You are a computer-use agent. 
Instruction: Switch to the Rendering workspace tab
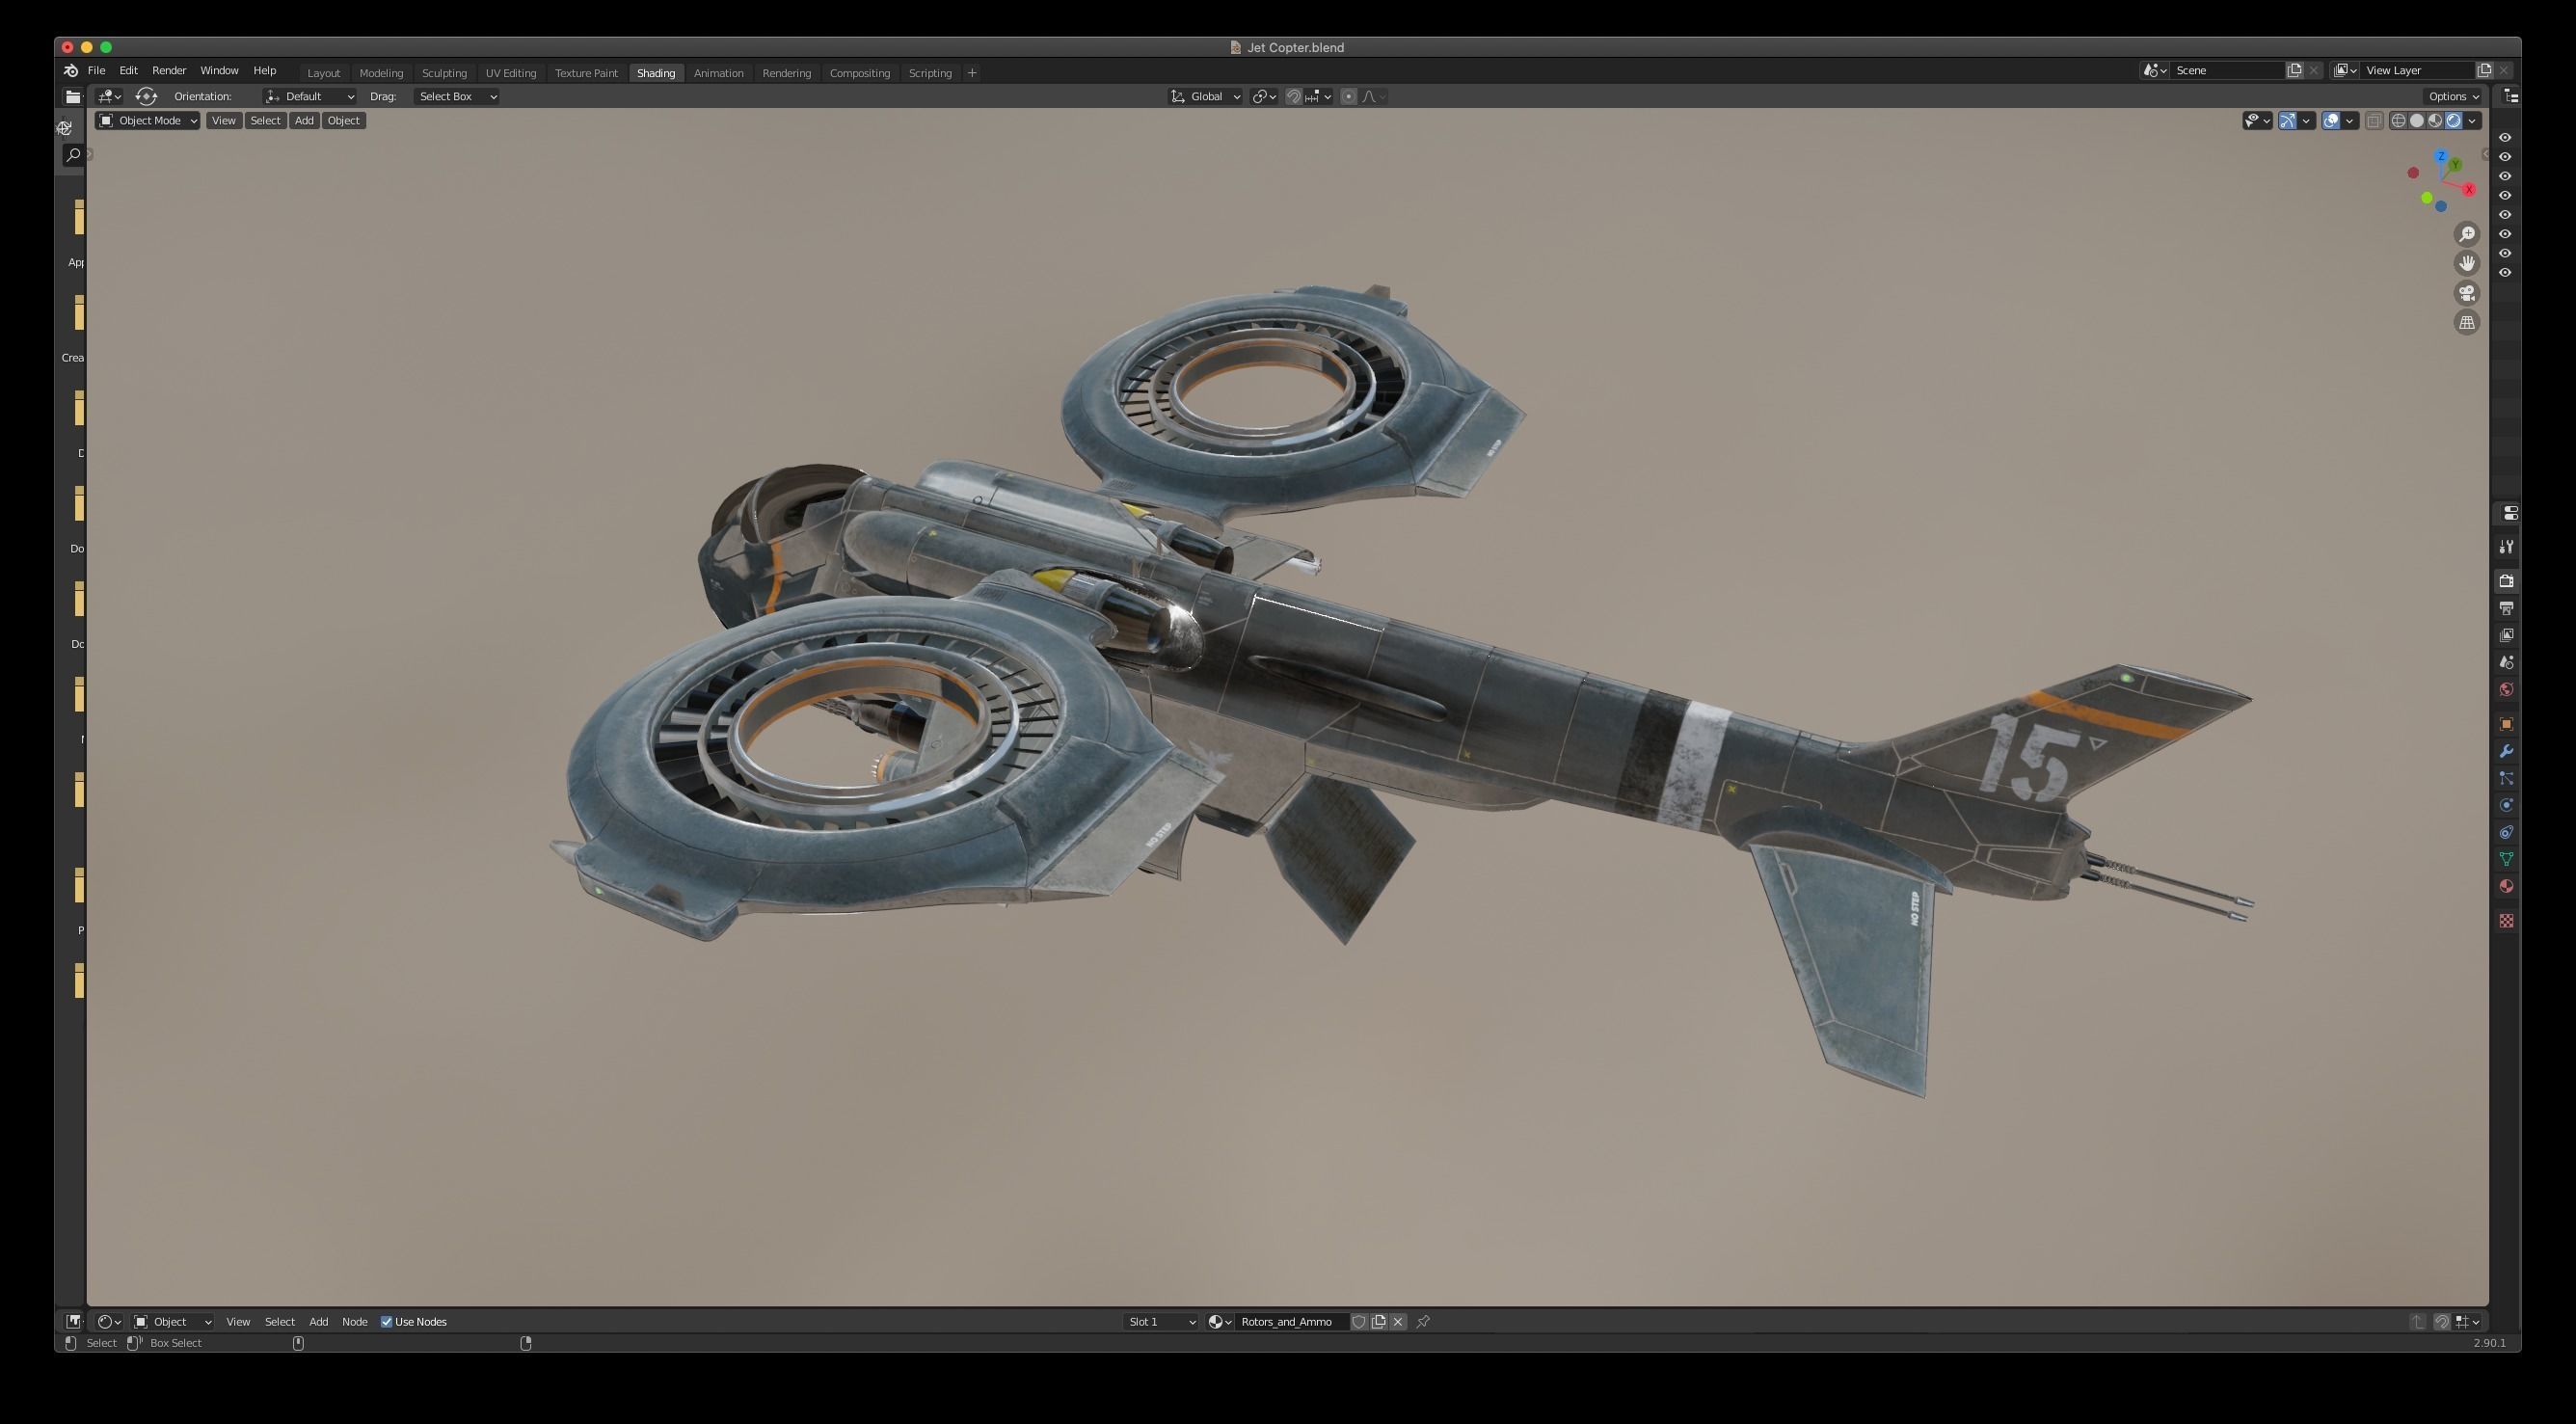[786, 73]
